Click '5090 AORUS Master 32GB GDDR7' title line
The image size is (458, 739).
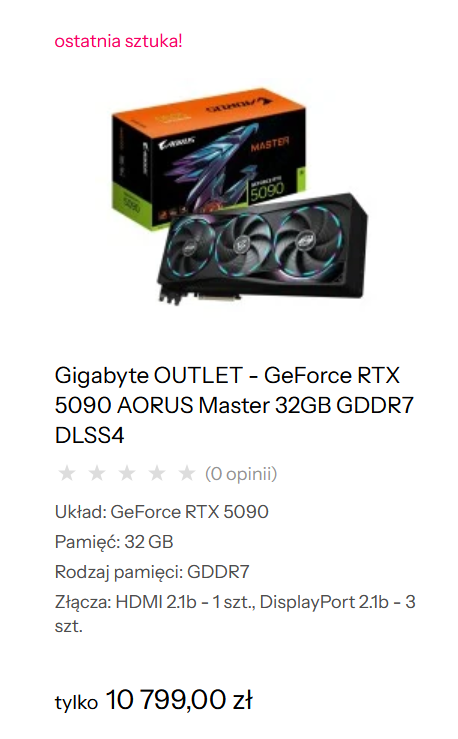[234, 405]
